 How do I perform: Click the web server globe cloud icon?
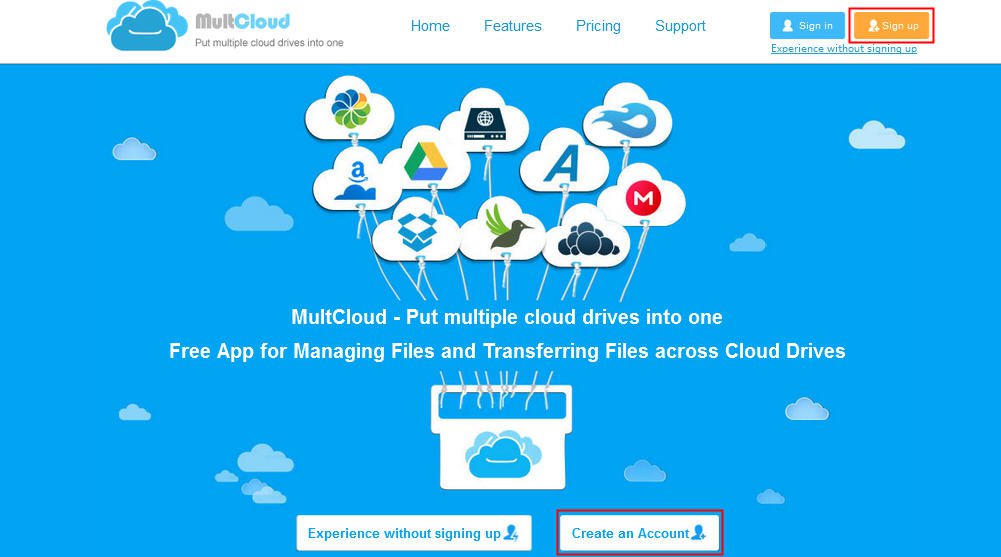coord(485,124)
